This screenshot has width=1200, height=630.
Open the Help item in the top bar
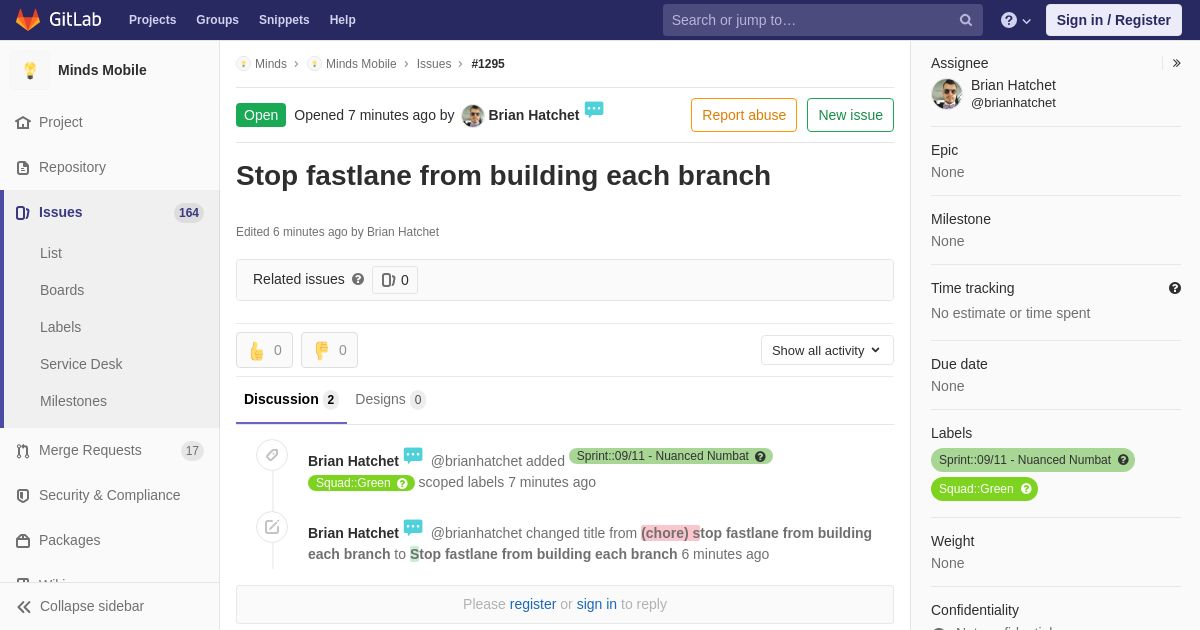343,20
